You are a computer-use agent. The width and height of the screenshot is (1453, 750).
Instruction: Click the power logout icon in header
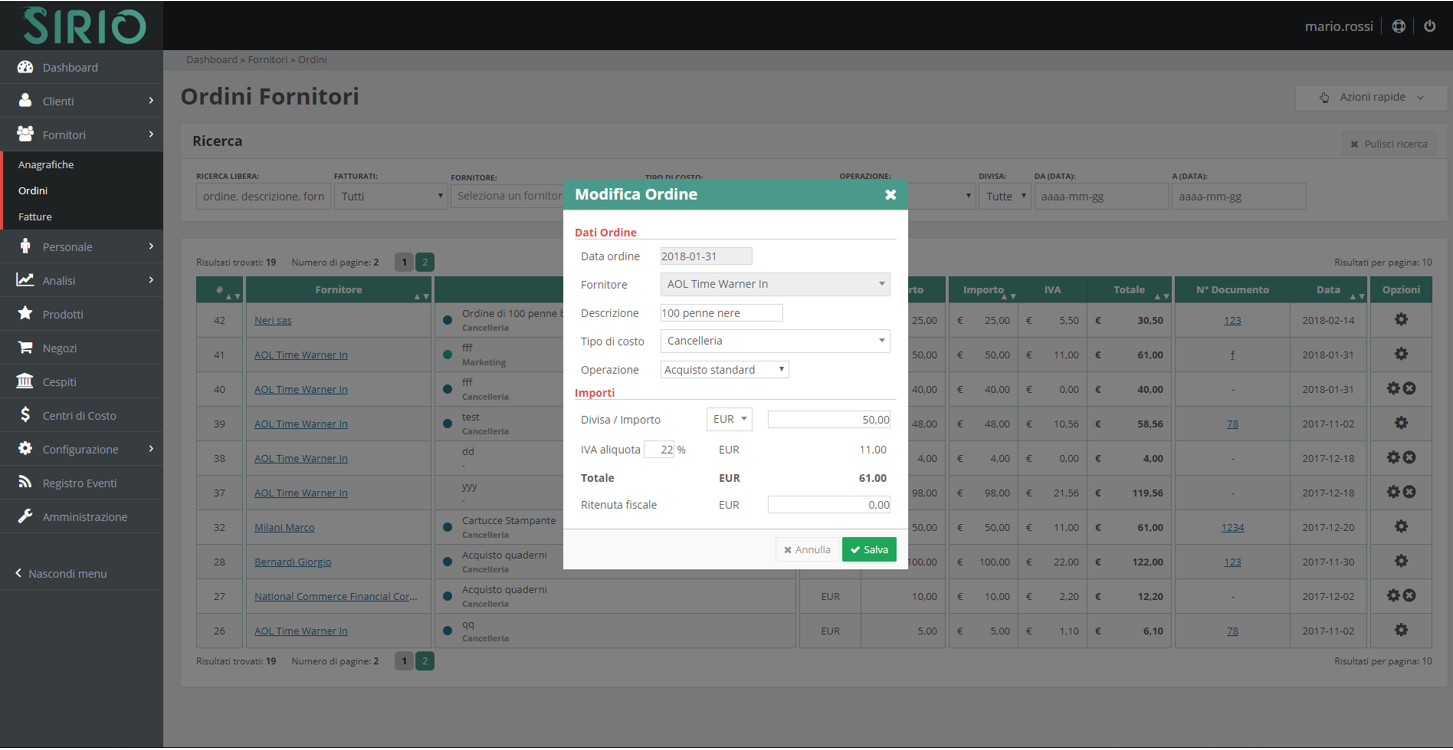(x=1429, y=26)
